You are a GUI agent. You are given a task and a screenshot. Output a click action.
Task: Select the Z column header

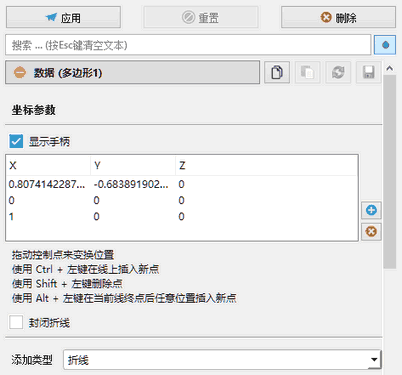click(266, 165)
